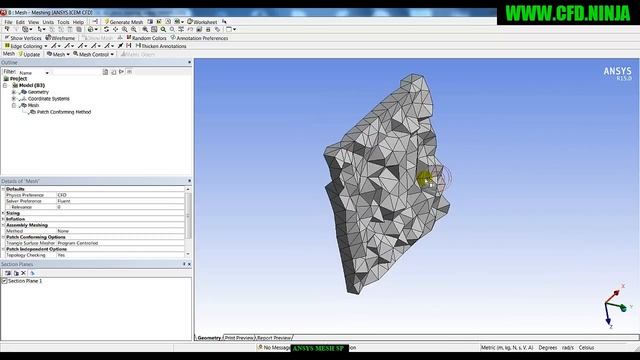Image resolution: width=640 pixels, height=360 pixels.
Task: Select the Zoom tool
Action: 124,29
